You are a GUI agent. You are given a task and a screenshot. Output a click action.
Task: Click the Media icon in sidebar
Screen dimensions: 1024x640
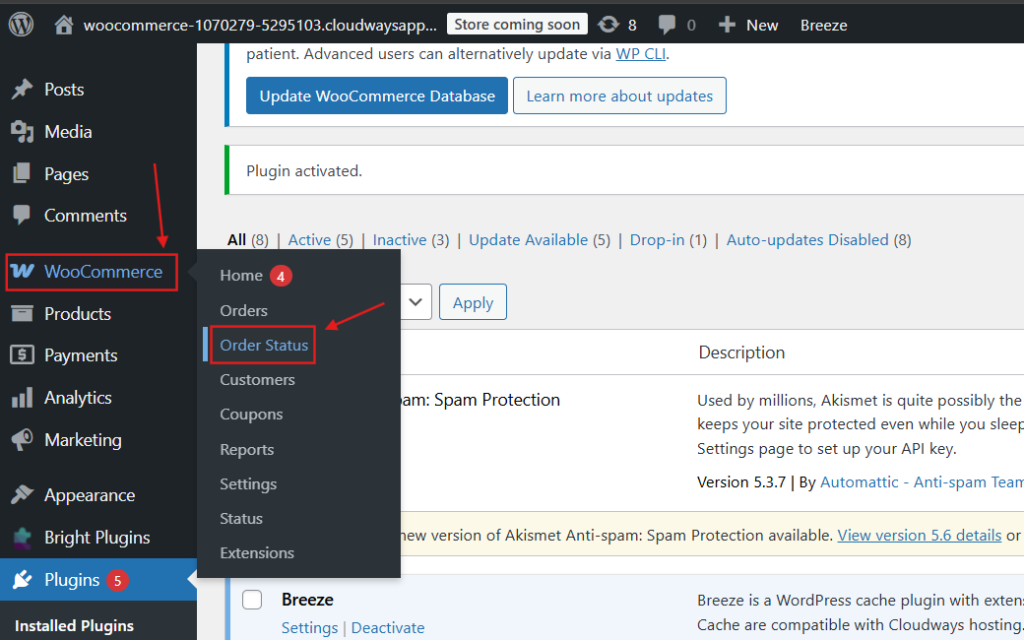(x=22, y=132)
